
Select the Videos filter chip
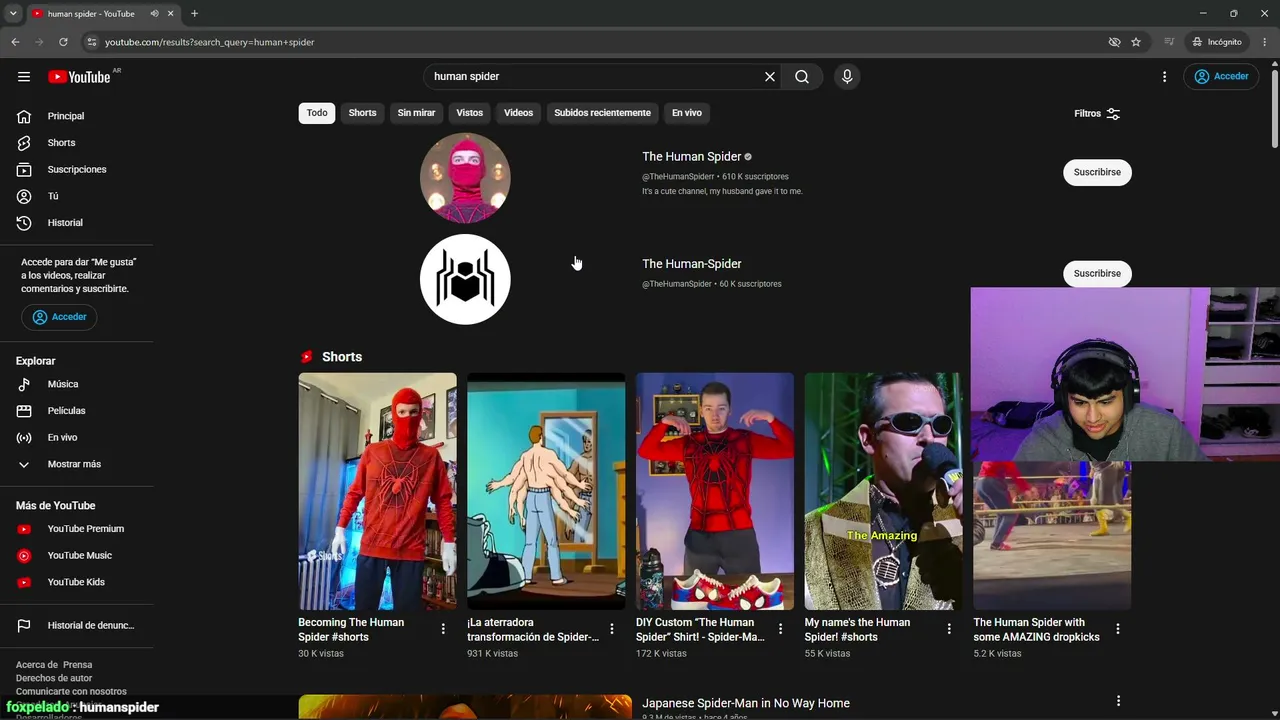click(518, 113)
